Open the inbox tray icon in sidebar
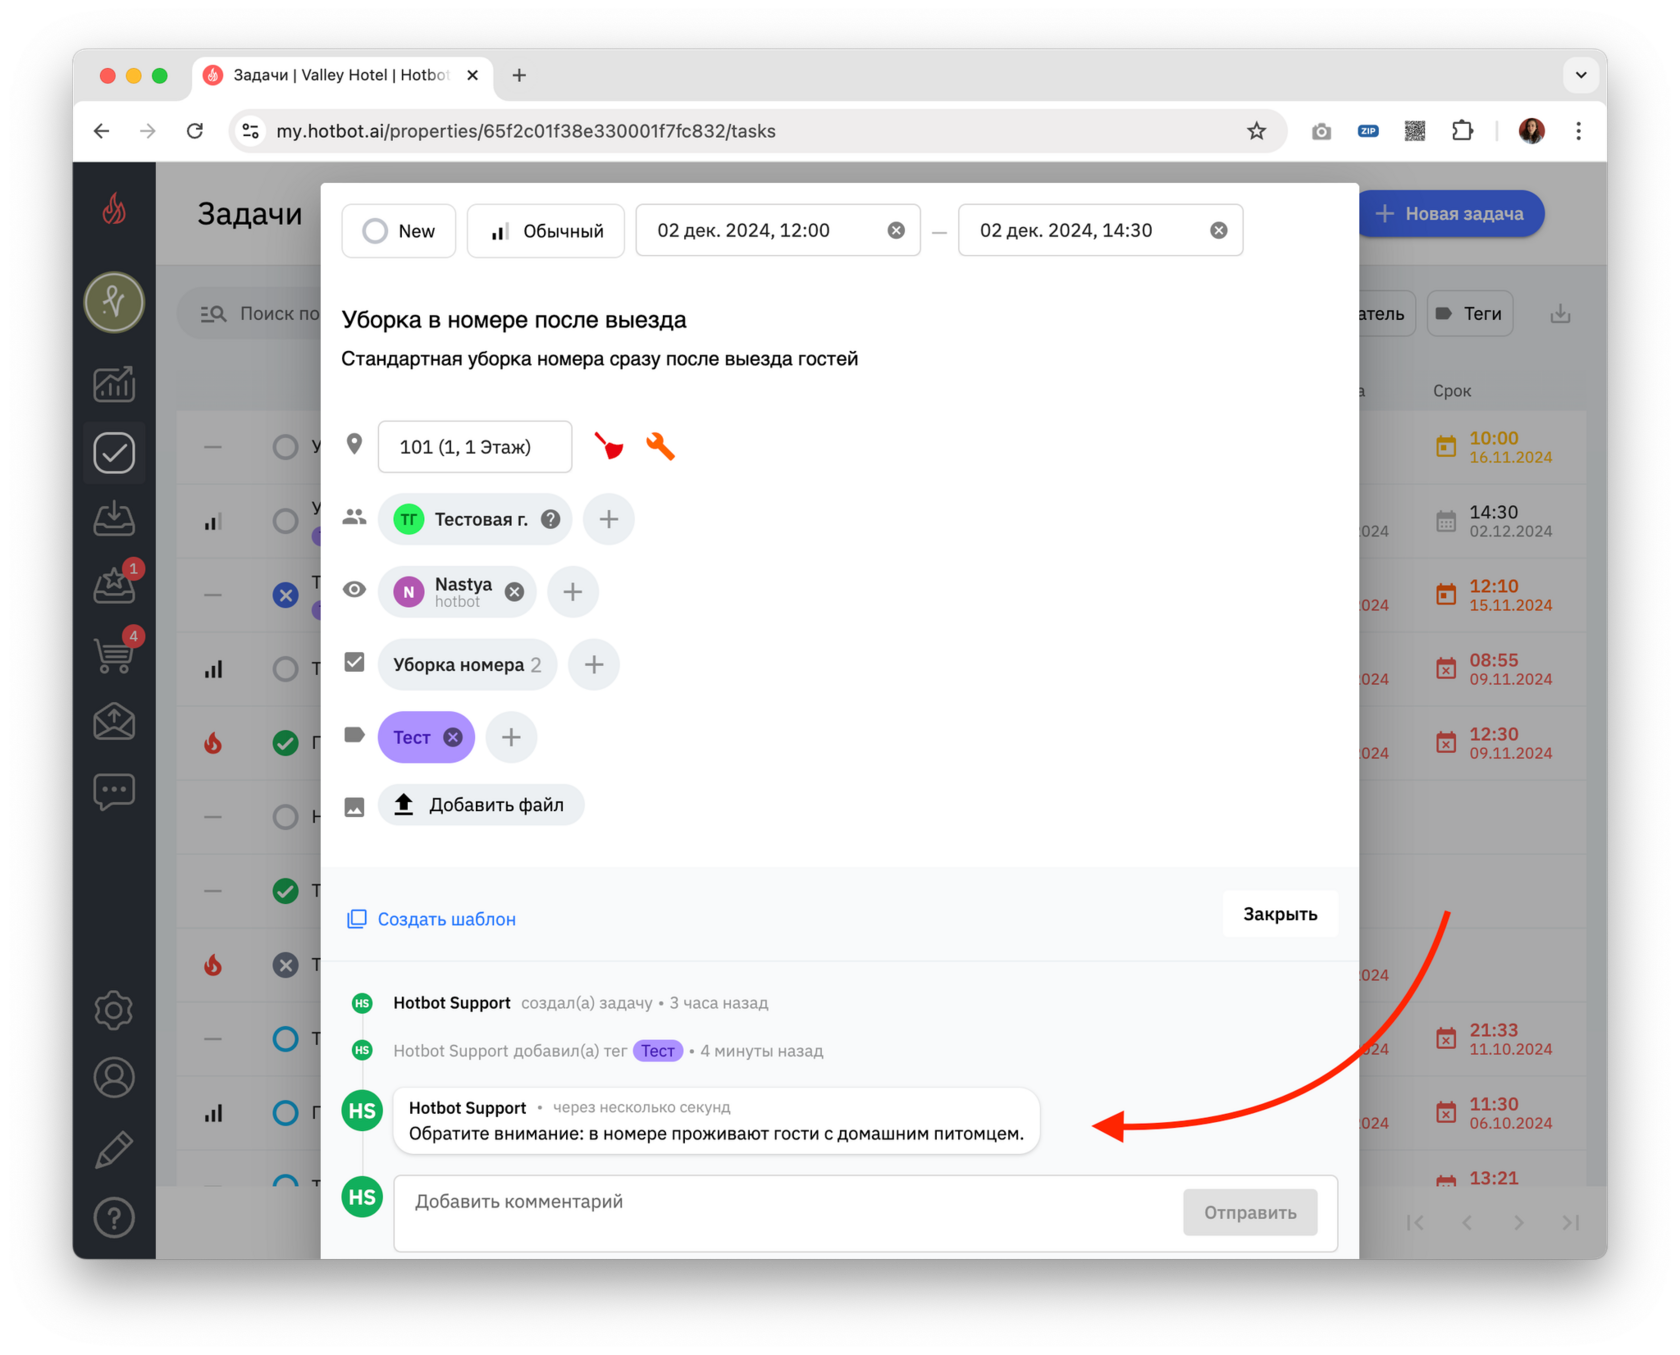This screenshot has width=1680, height=1355. [114, 518]
